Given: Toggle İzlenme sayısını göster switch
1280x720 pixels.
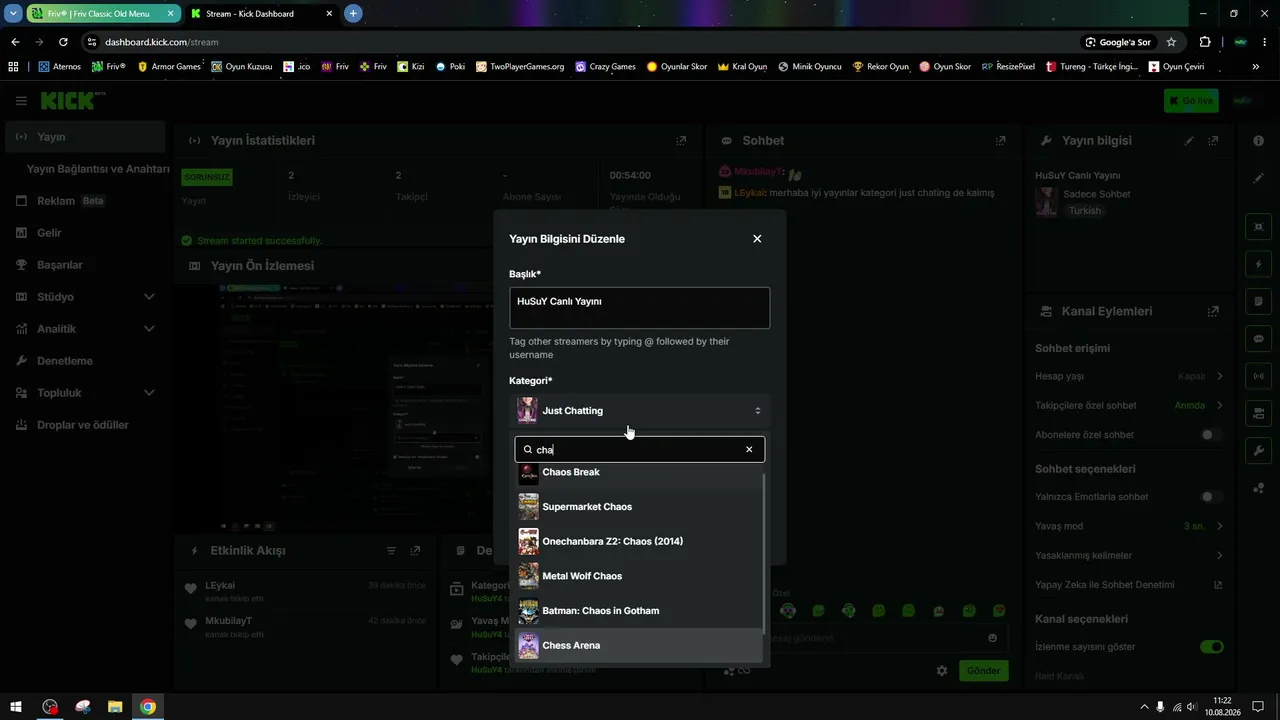Looking at the screenshot, I should [1212, 647].
